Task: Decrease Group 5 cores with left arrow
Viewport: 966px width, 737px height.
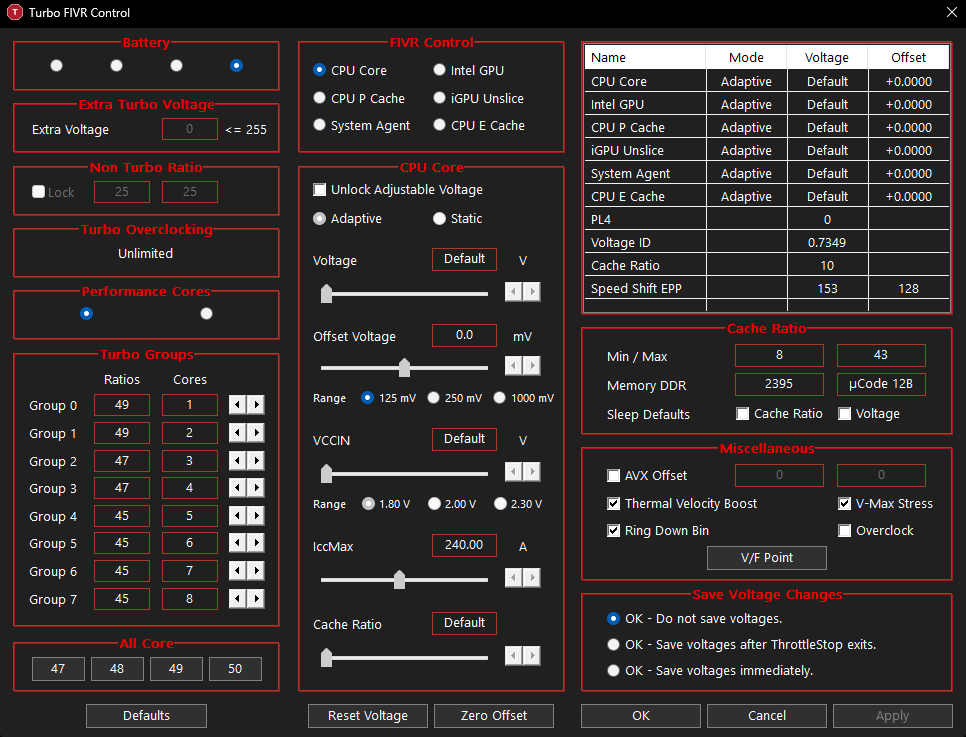Action: (237, 543)
